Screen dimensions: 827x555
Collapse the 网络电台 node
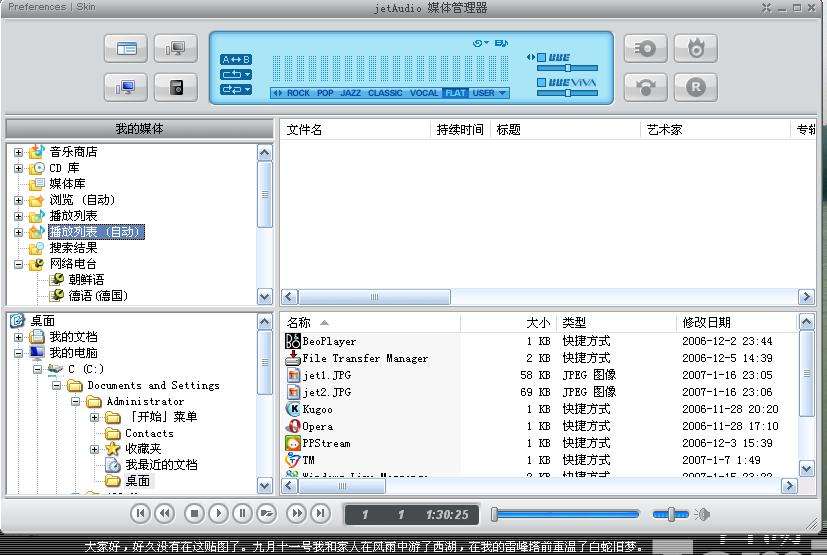pos(18,264)
